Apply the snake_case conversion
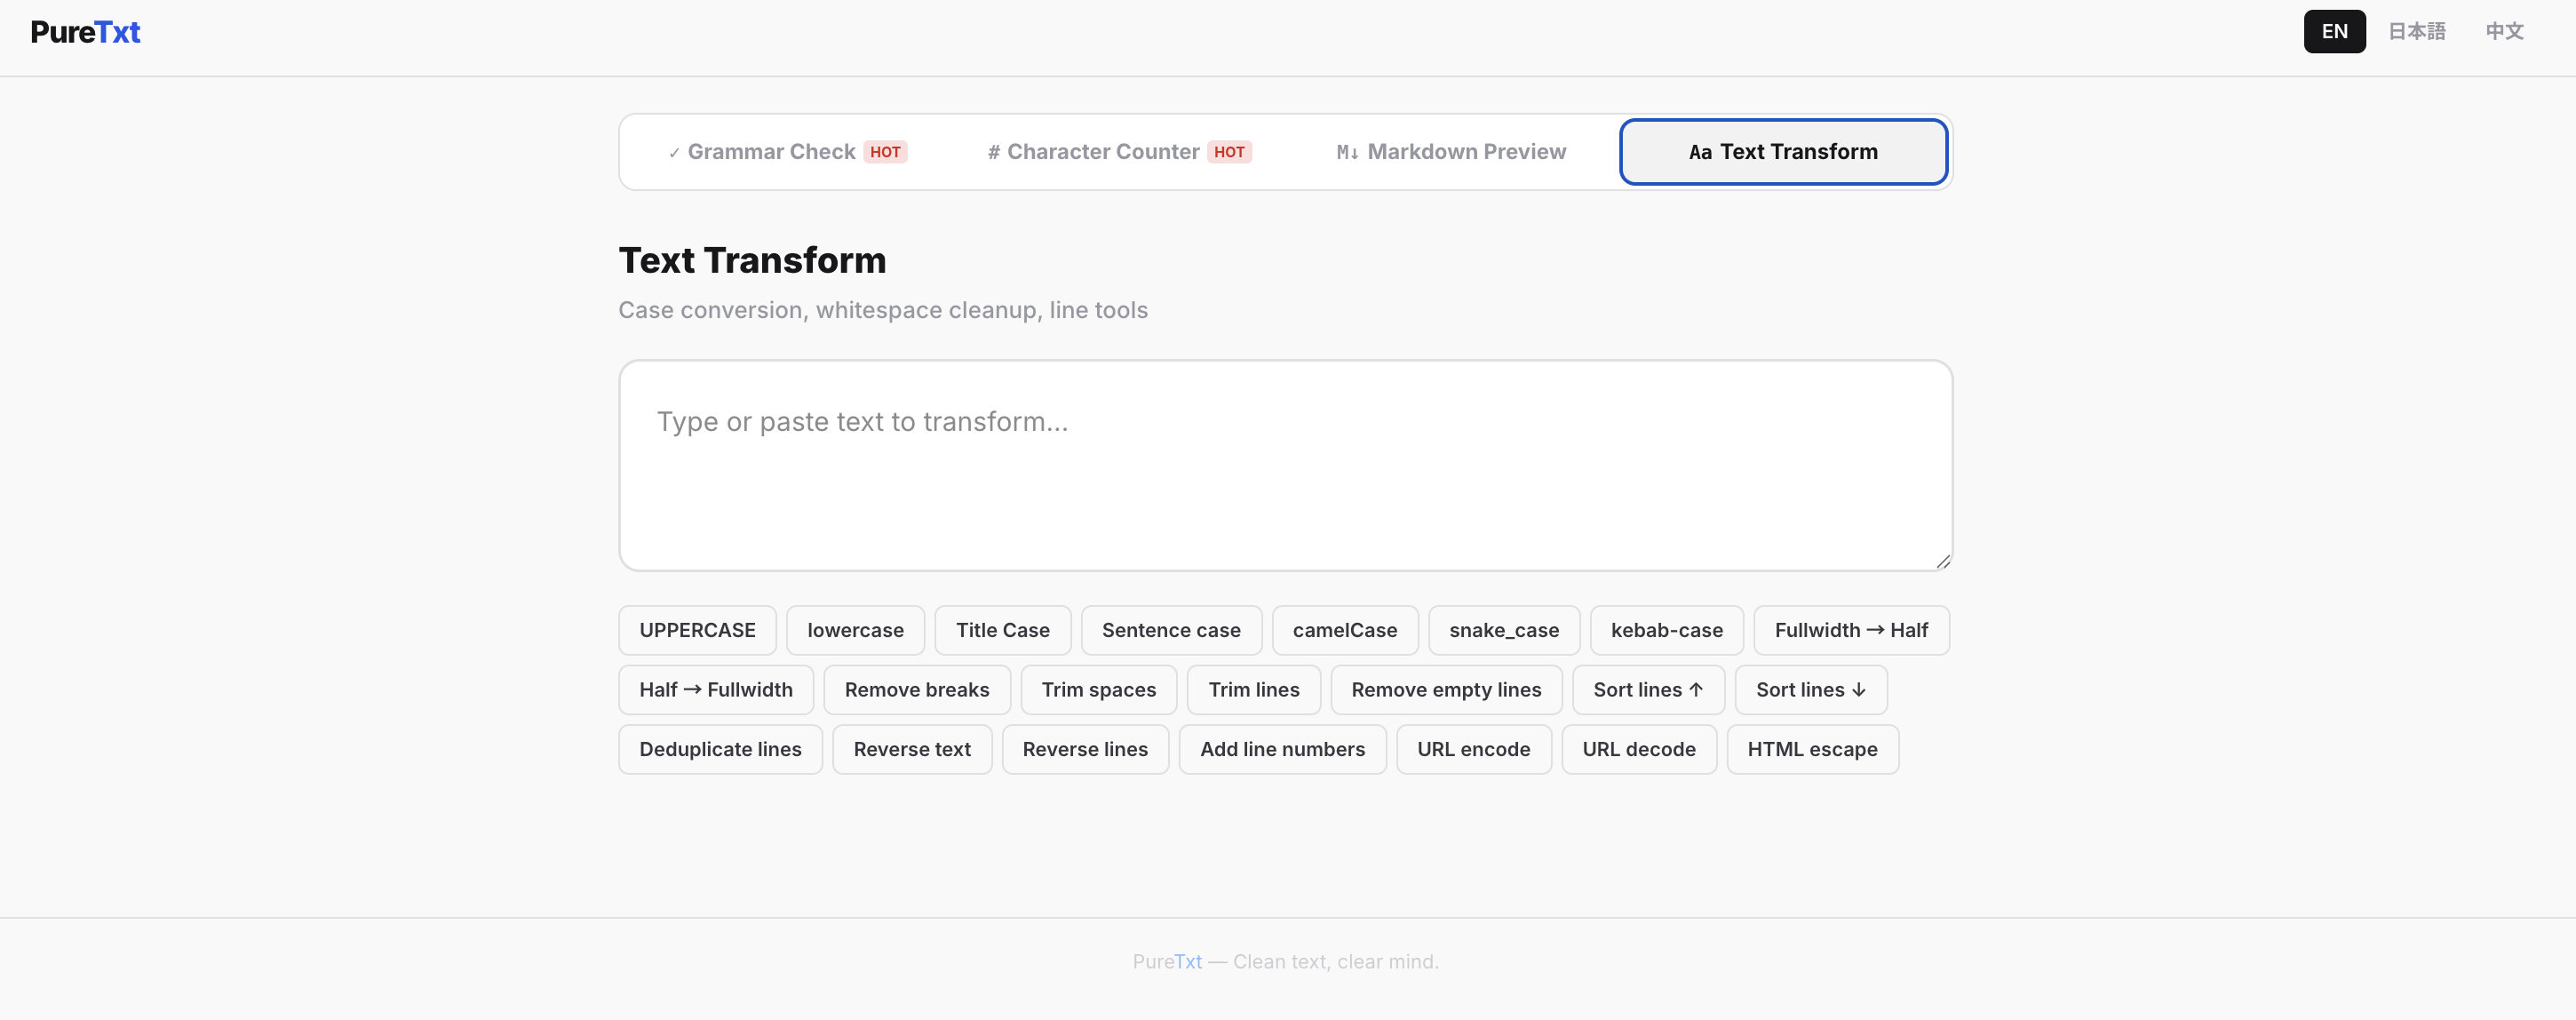The image size is (2576, 1020). tap(1503, 630)
